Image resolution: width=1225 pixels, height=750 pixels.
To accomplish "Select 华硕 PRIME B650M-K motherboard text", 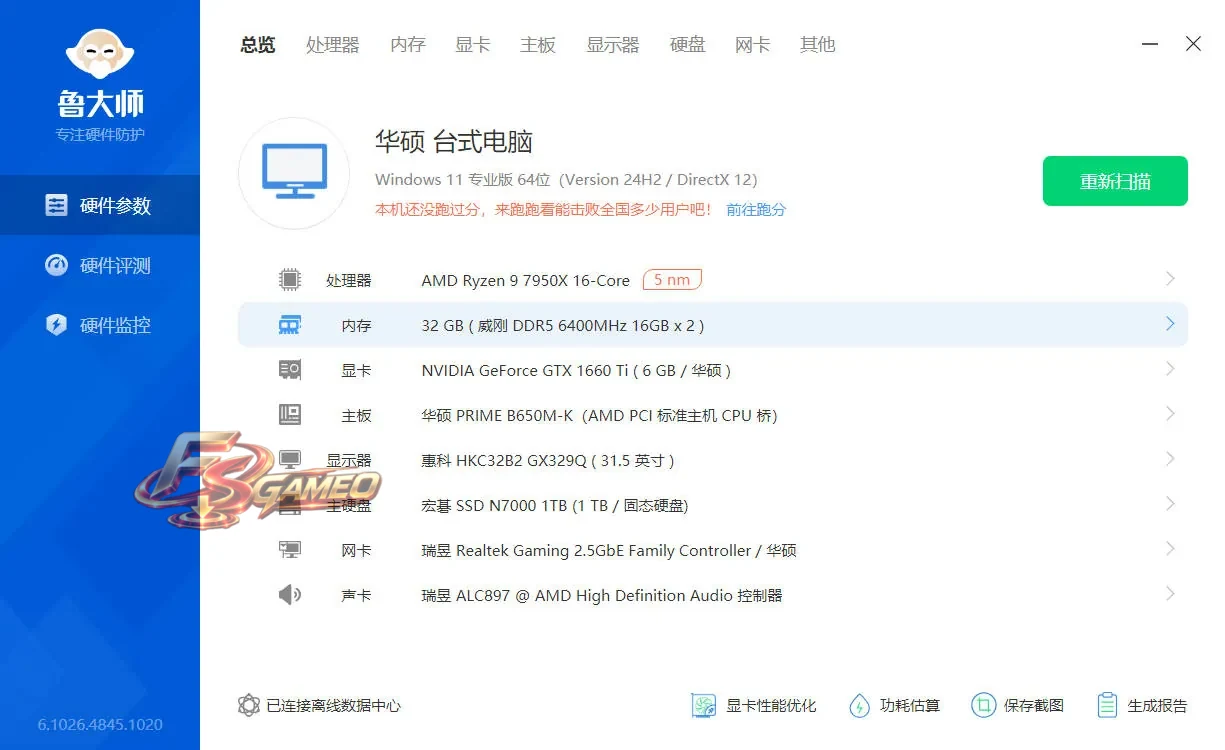I will point(599,416).
